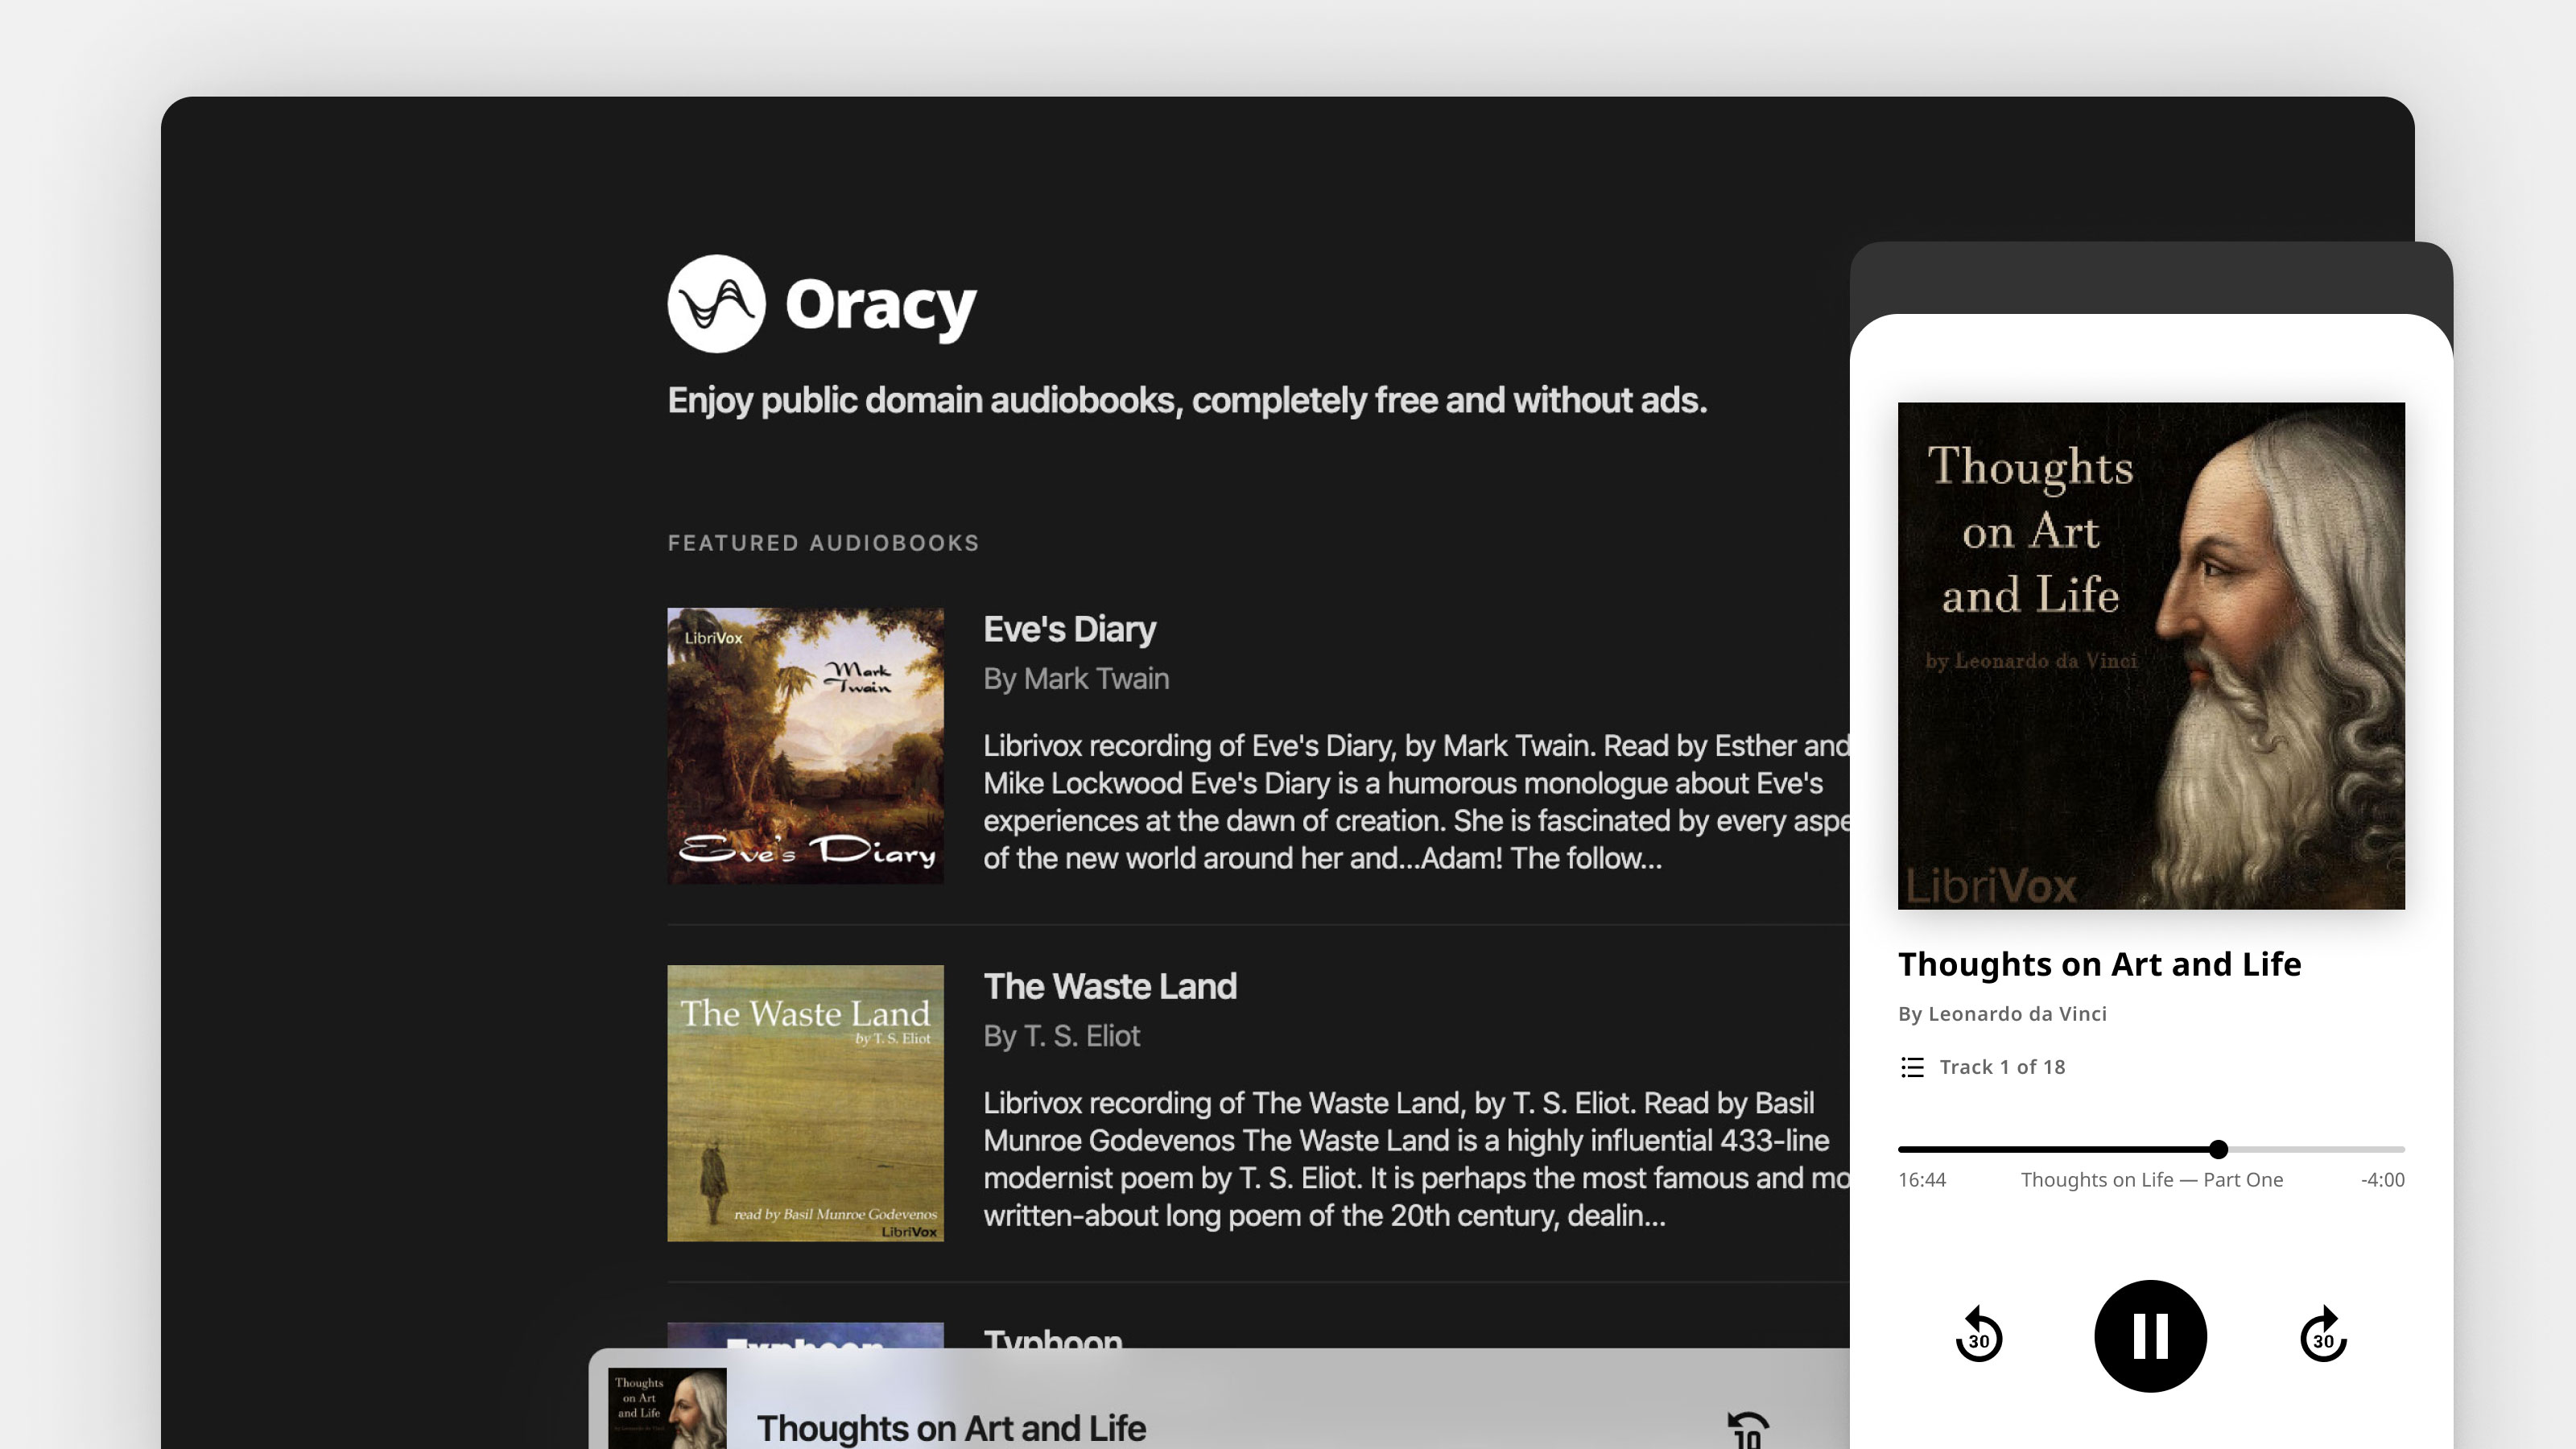Click the remaining time -4:00 label
Image resolution: width=2576 pixels, height=1449 pixels.
pyautogui.click(x=2382, y=1180)
